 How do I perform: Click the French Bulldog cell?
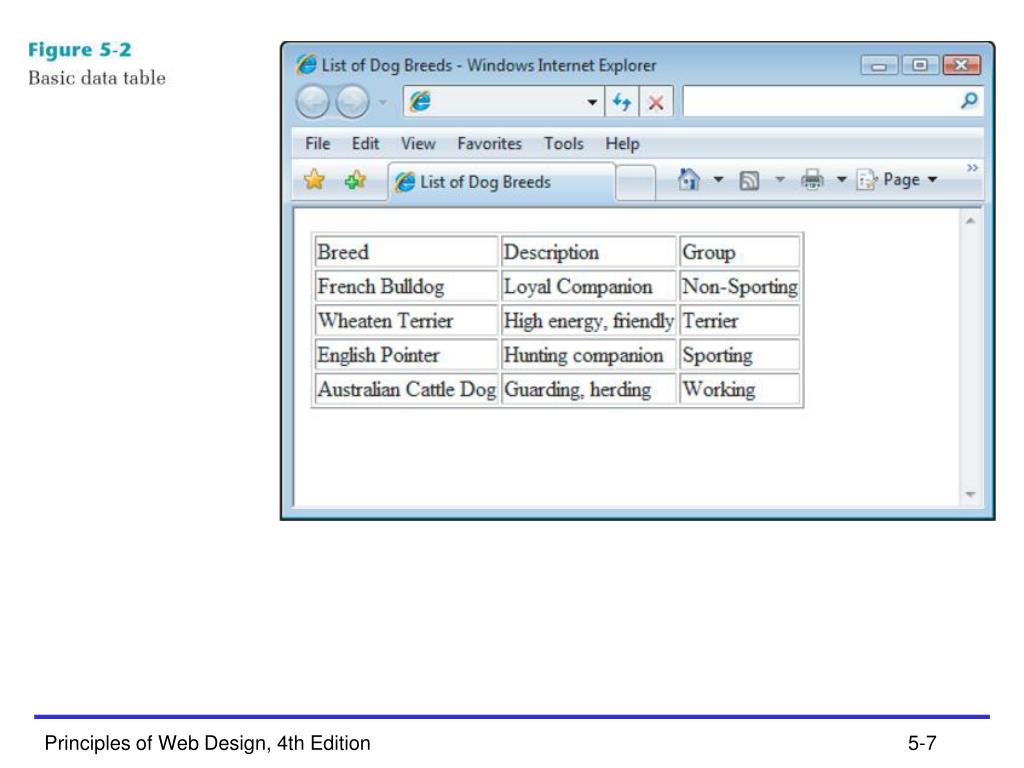point(406,287)
